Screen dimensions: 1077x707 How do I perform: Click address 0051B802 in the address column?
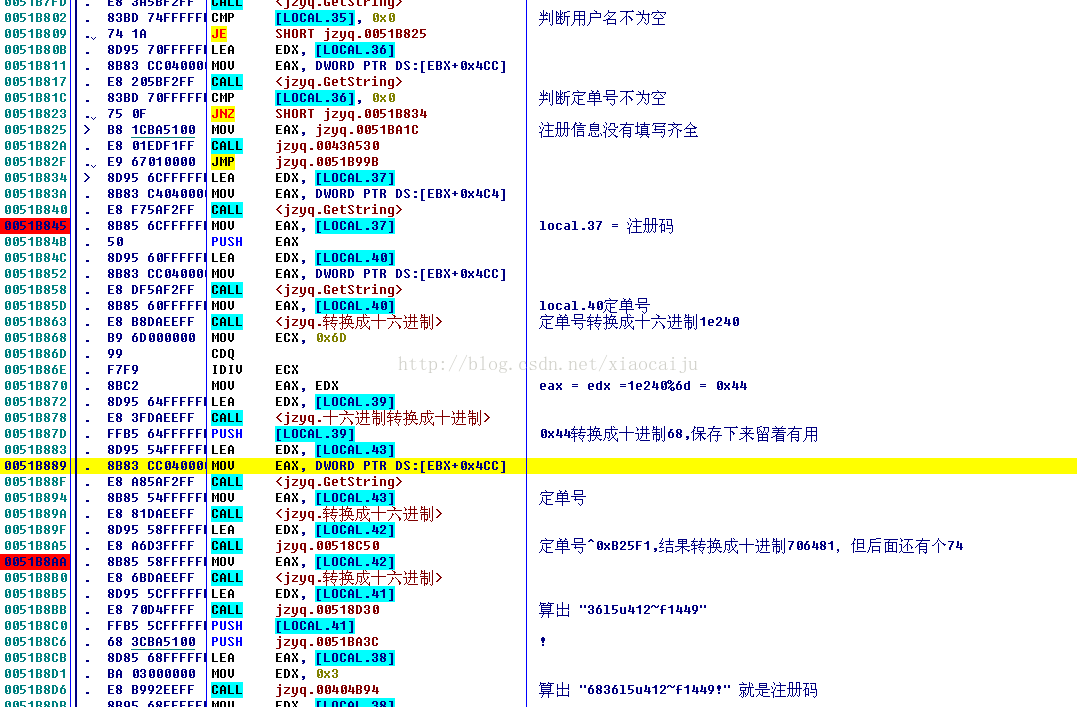pos(36,18)
